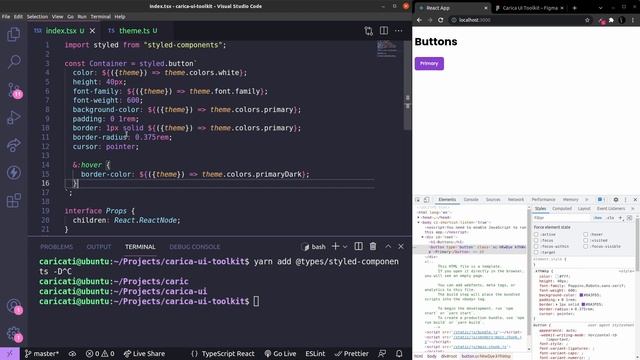Open the Search view in activity bar

click(x=13, y=62)
